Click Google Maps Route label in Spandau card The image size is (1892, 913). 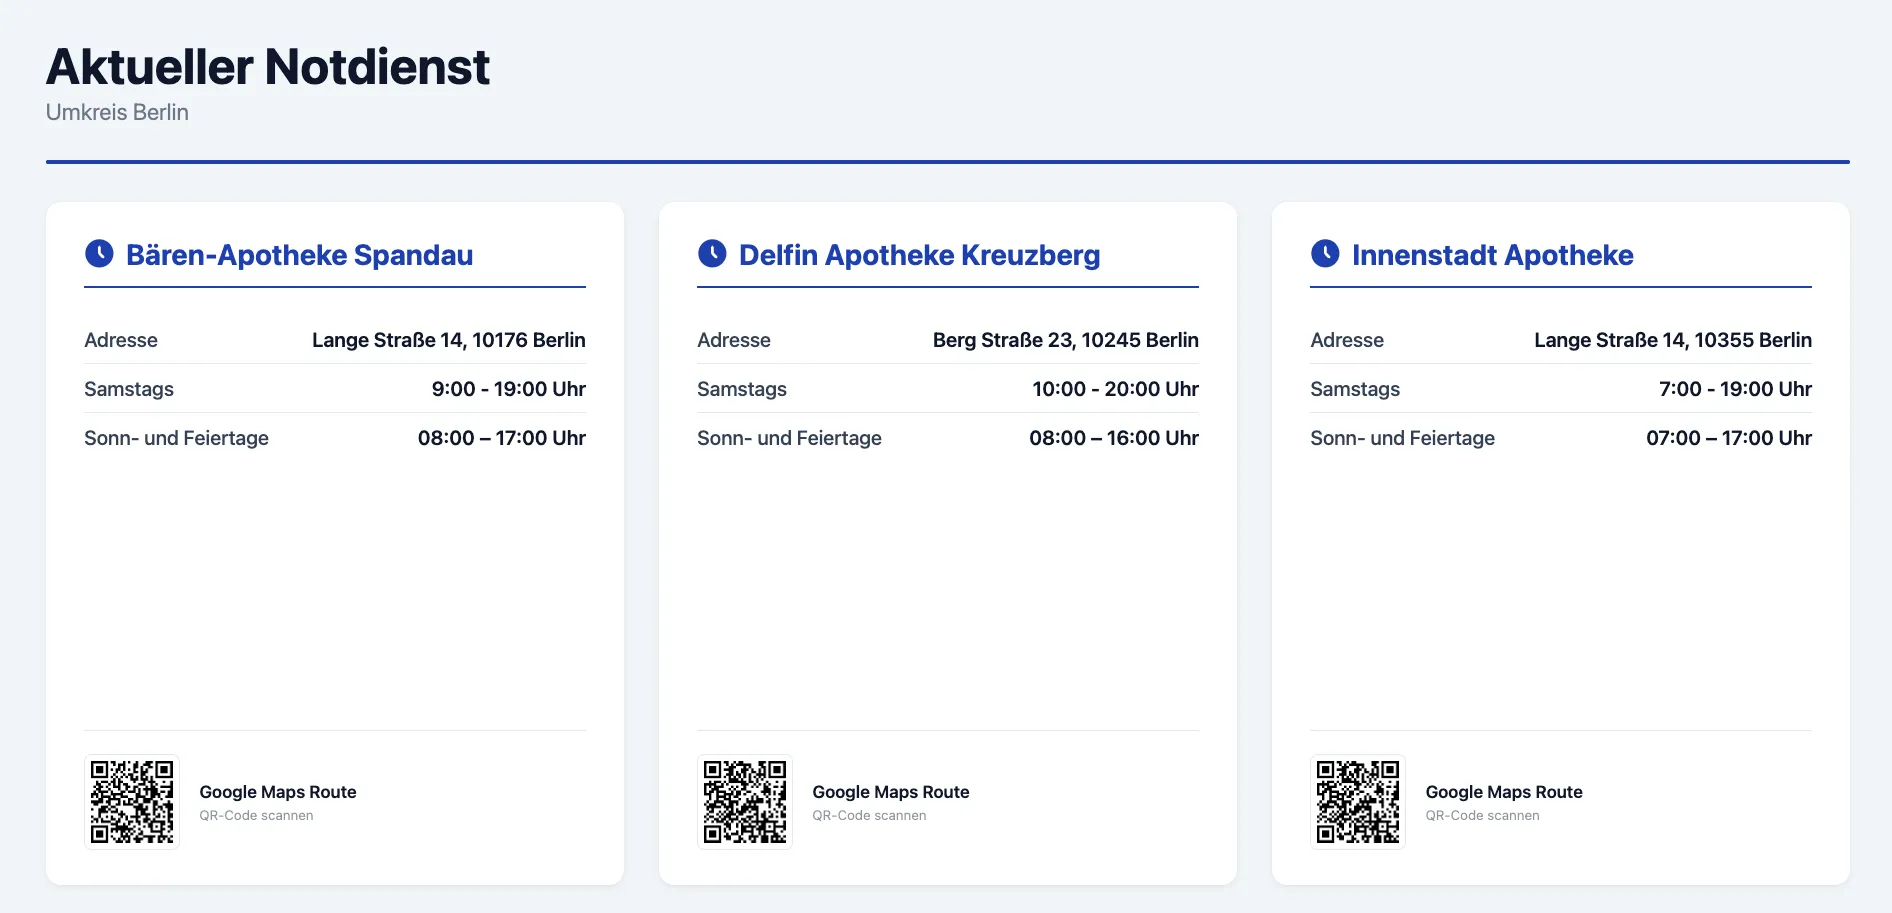click(278, 792)
